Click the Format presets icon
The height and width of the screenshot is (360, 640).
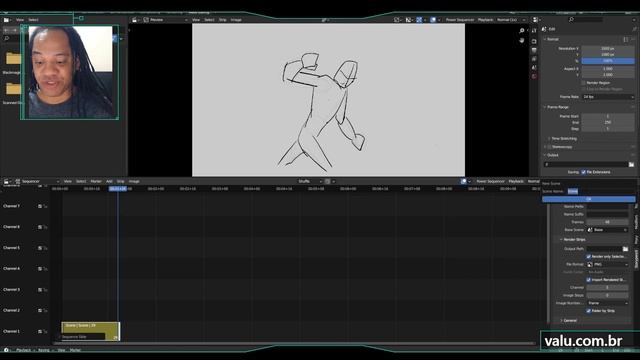[625, 39]
